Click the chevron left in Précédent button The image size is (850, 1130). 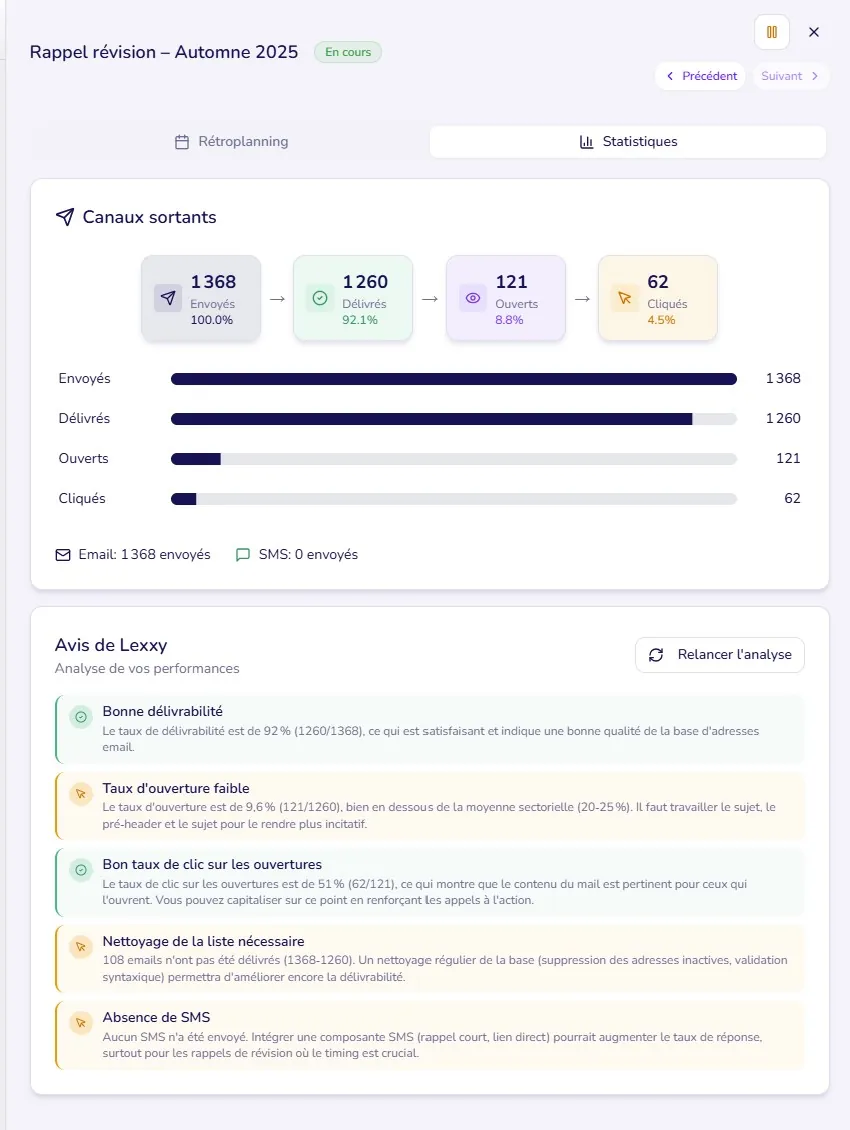pyautogui.click(x=670, y=76)
